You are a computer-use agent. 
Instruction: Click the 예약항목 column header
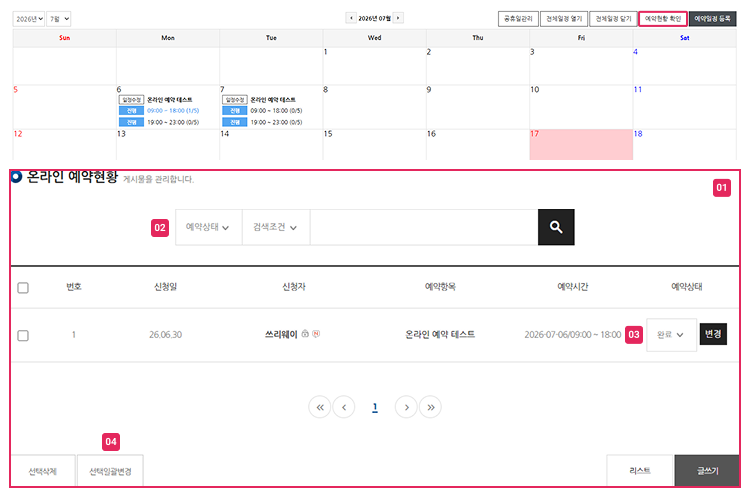point(440,287)
